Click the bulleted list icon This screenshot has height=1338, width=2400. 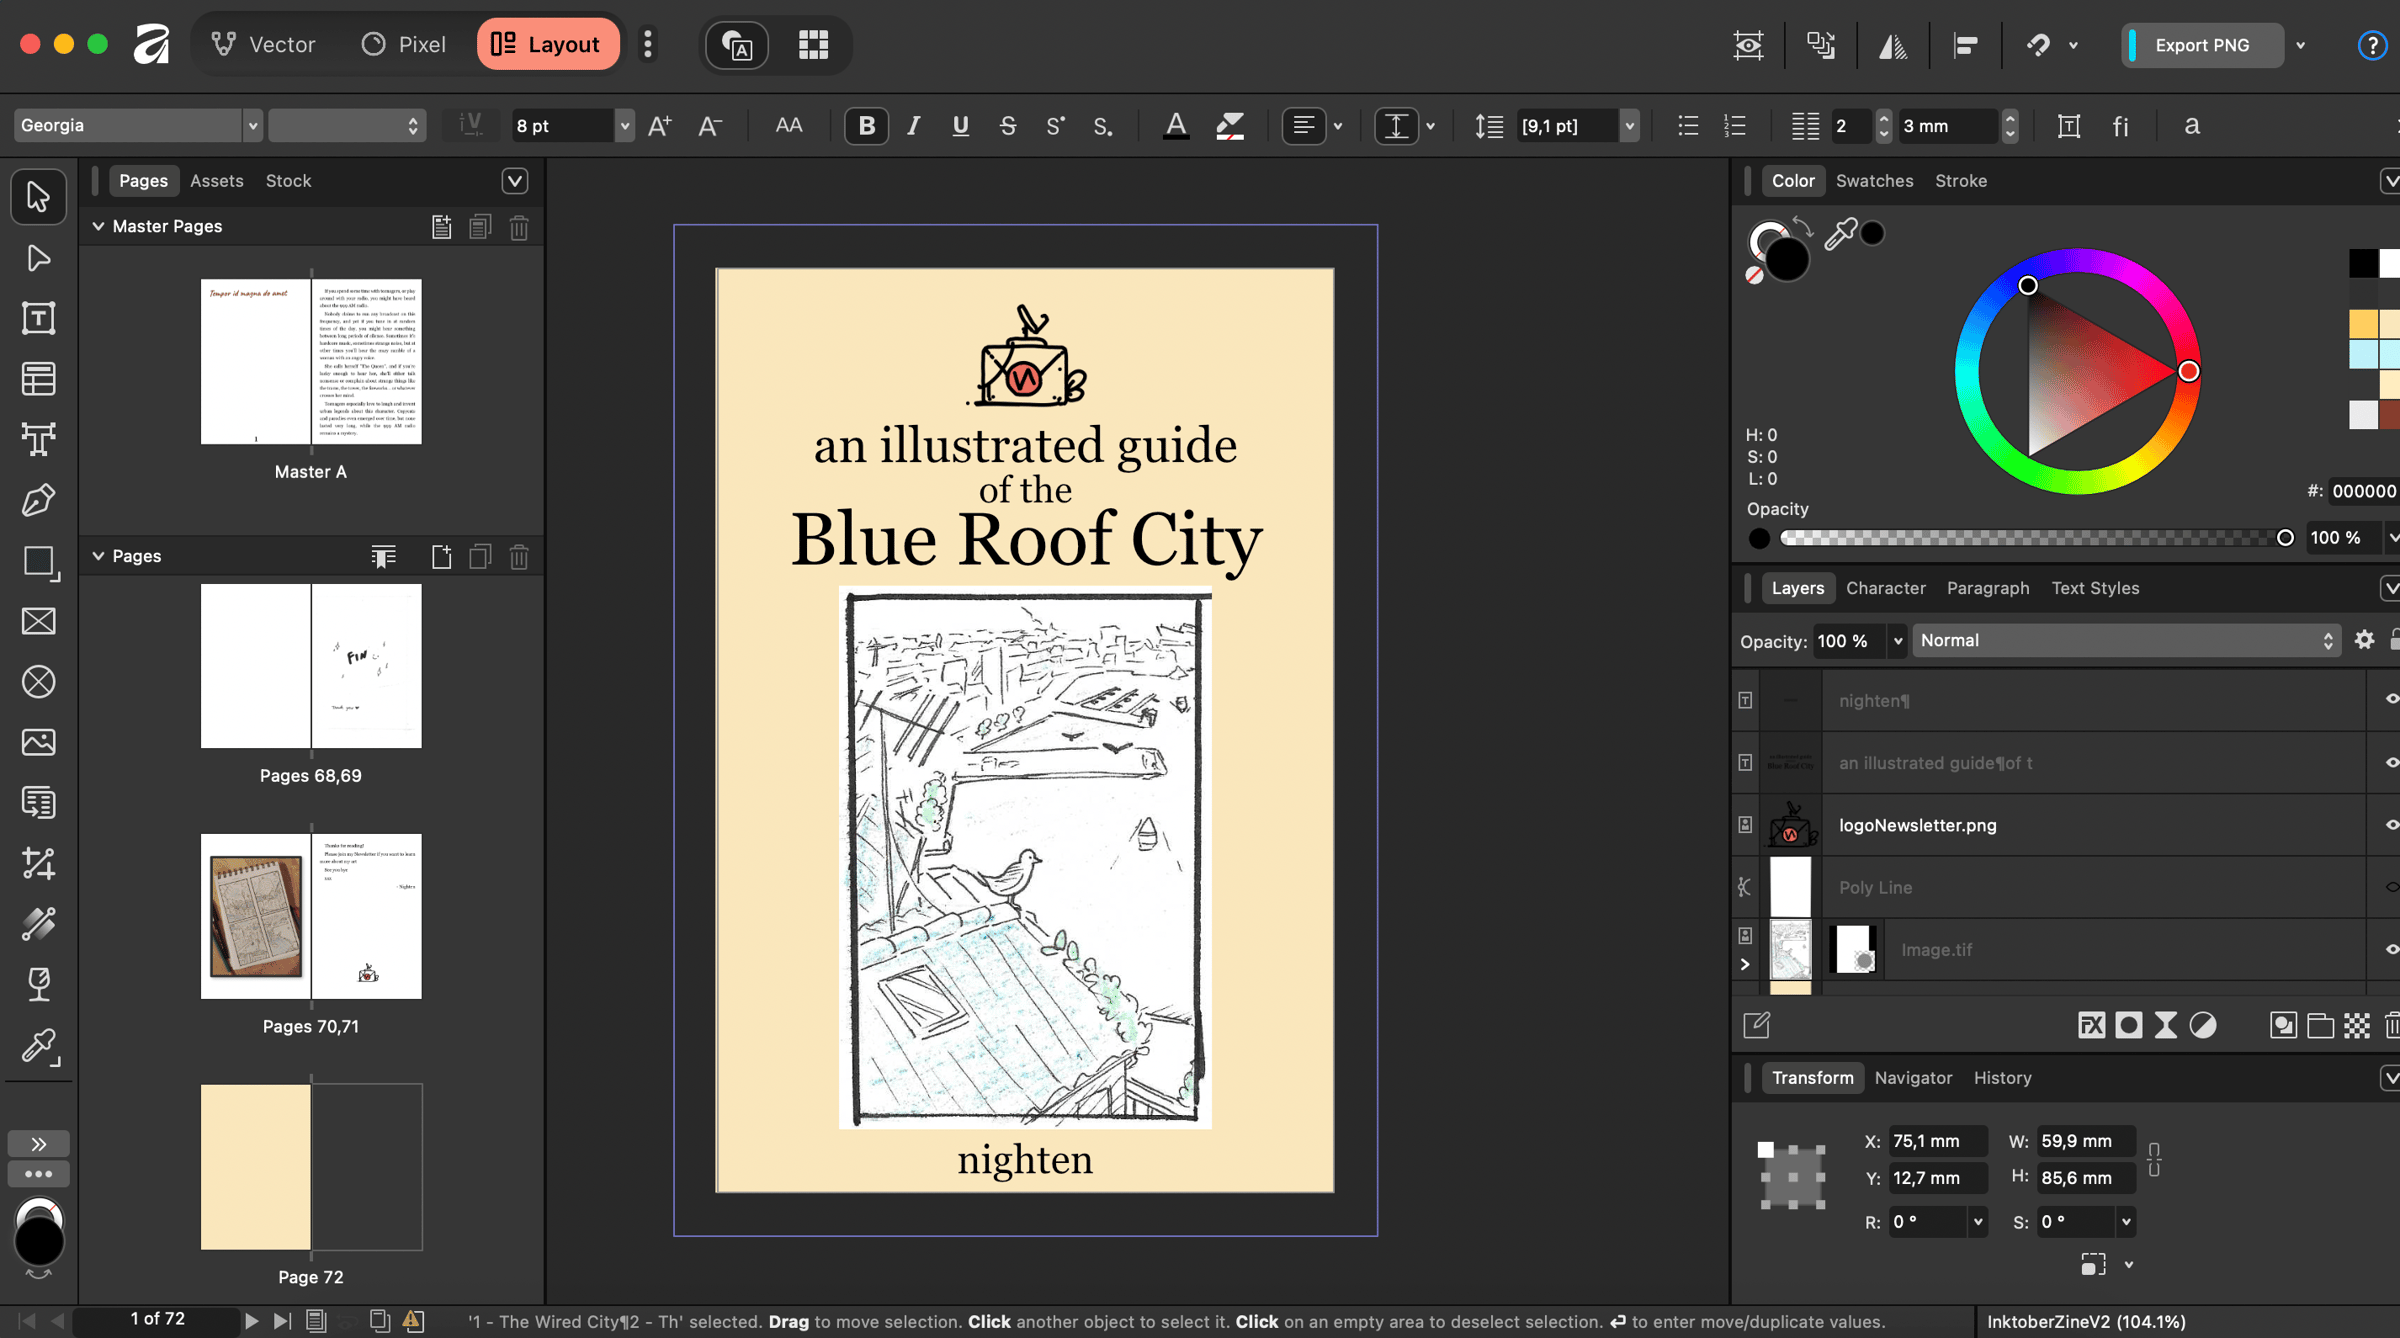point(1688,126)
